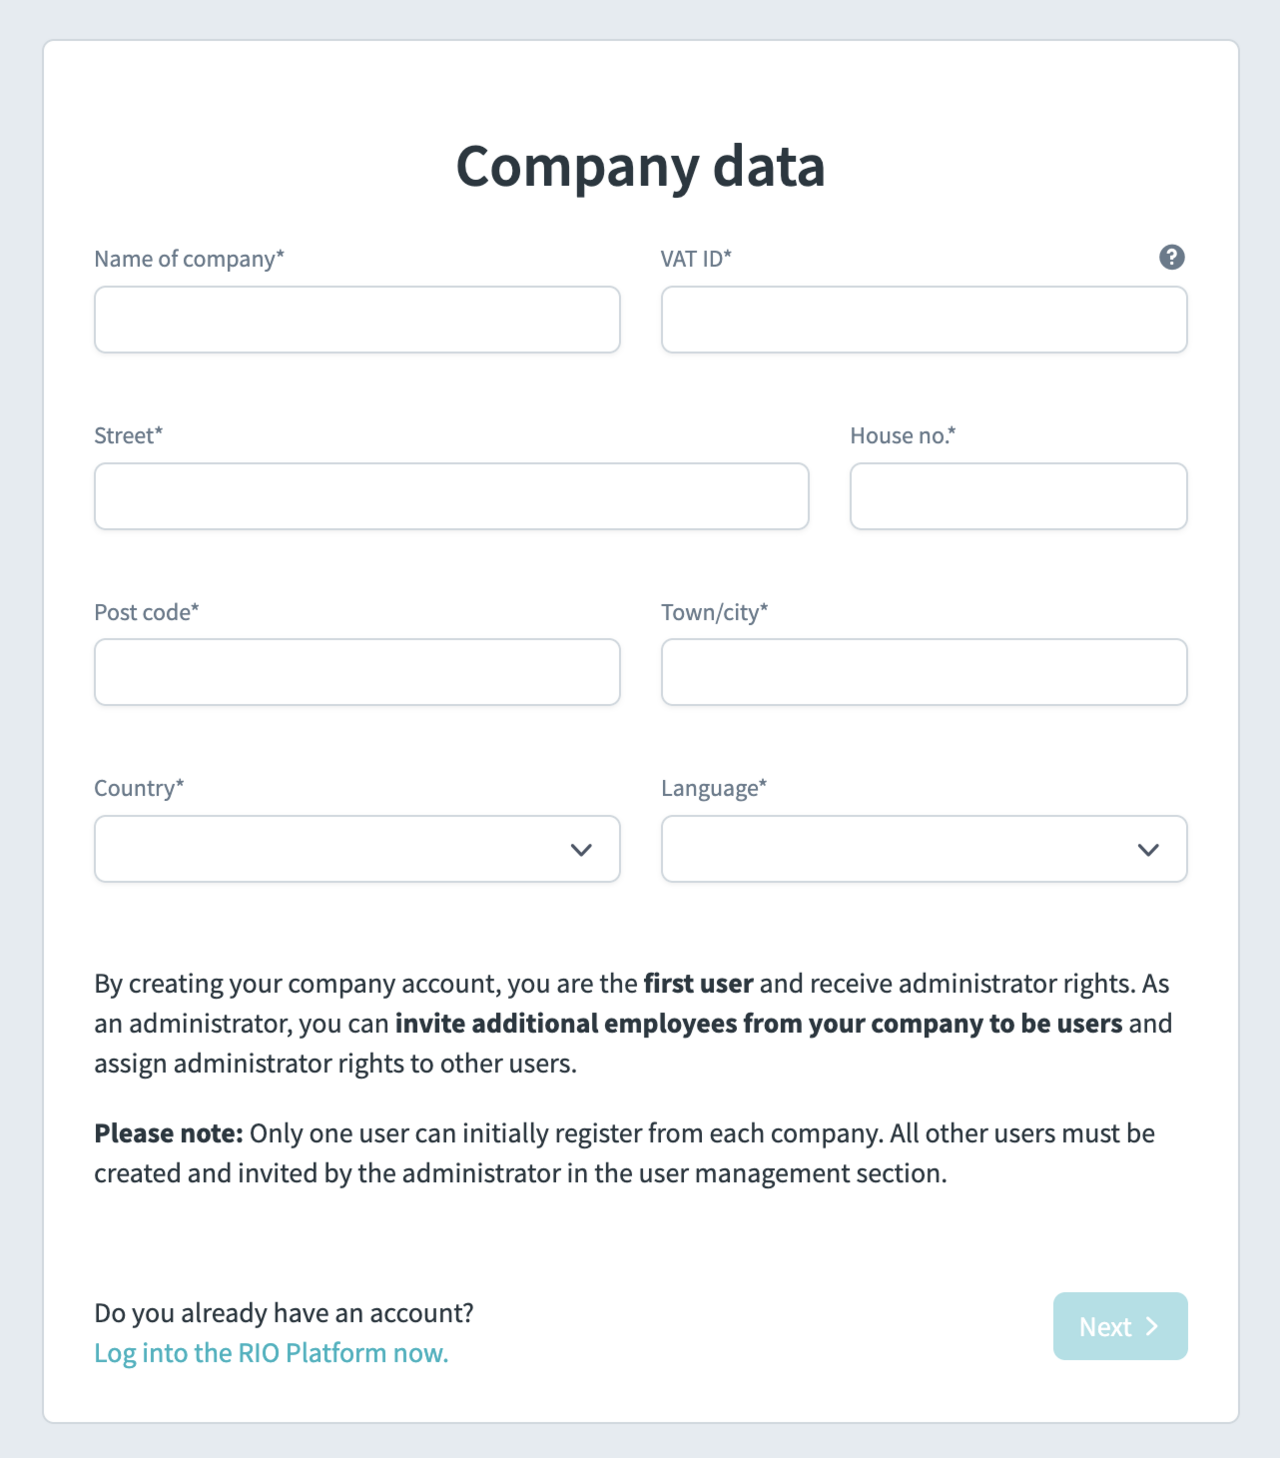Click the VAT ID input field
Image resolution: width=1280 pixels, height=1458 pixels.
tap(923, 319)
